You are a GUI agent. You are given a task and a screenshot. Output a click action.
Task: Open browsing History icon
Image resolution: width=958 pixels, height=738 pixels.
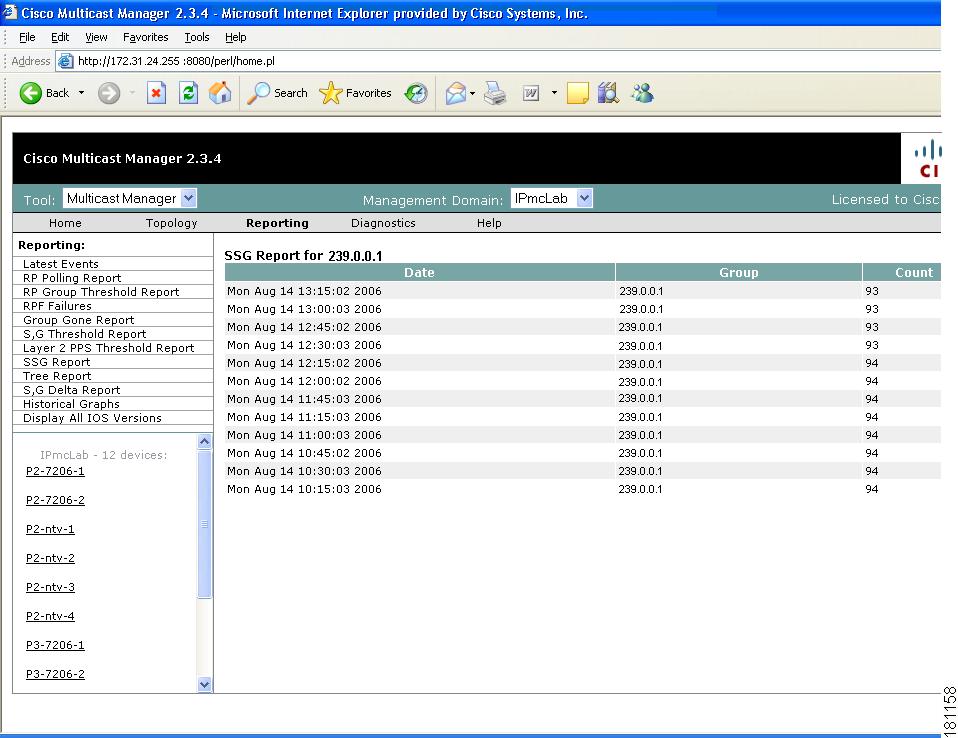click(416, 93)
